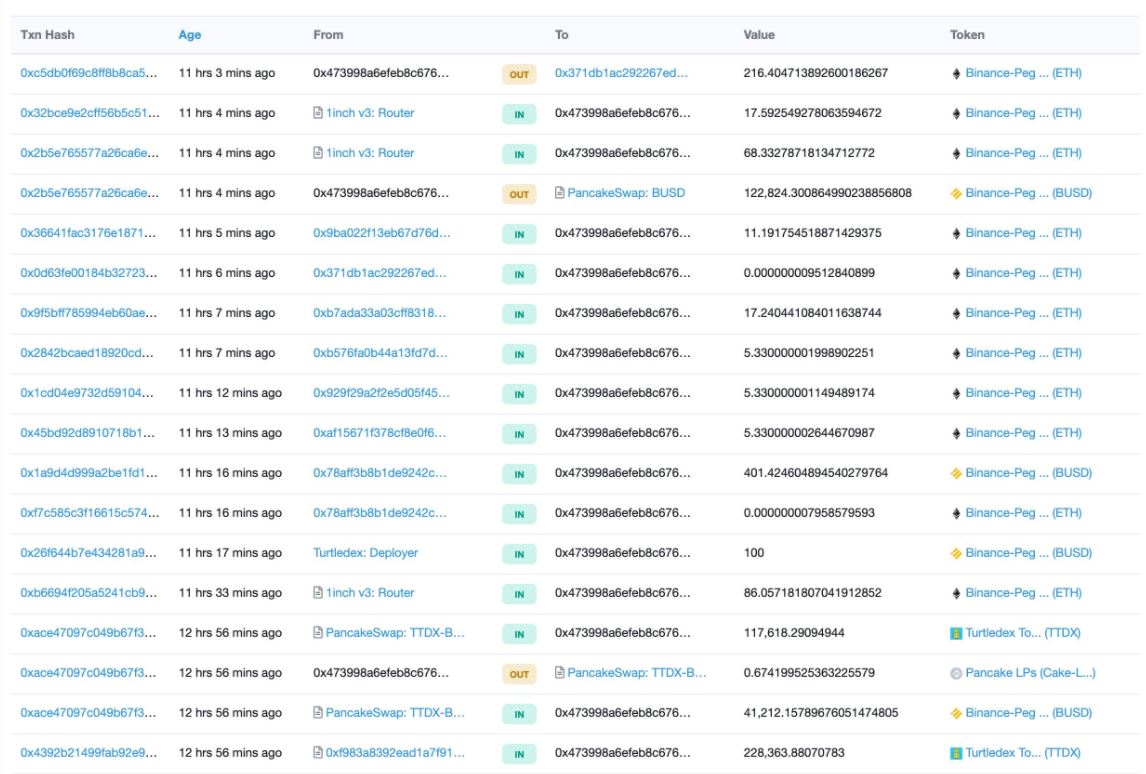Click the BUSD icon in the value 100 row
1146x774 pixels.
click(x=956, y=553)
